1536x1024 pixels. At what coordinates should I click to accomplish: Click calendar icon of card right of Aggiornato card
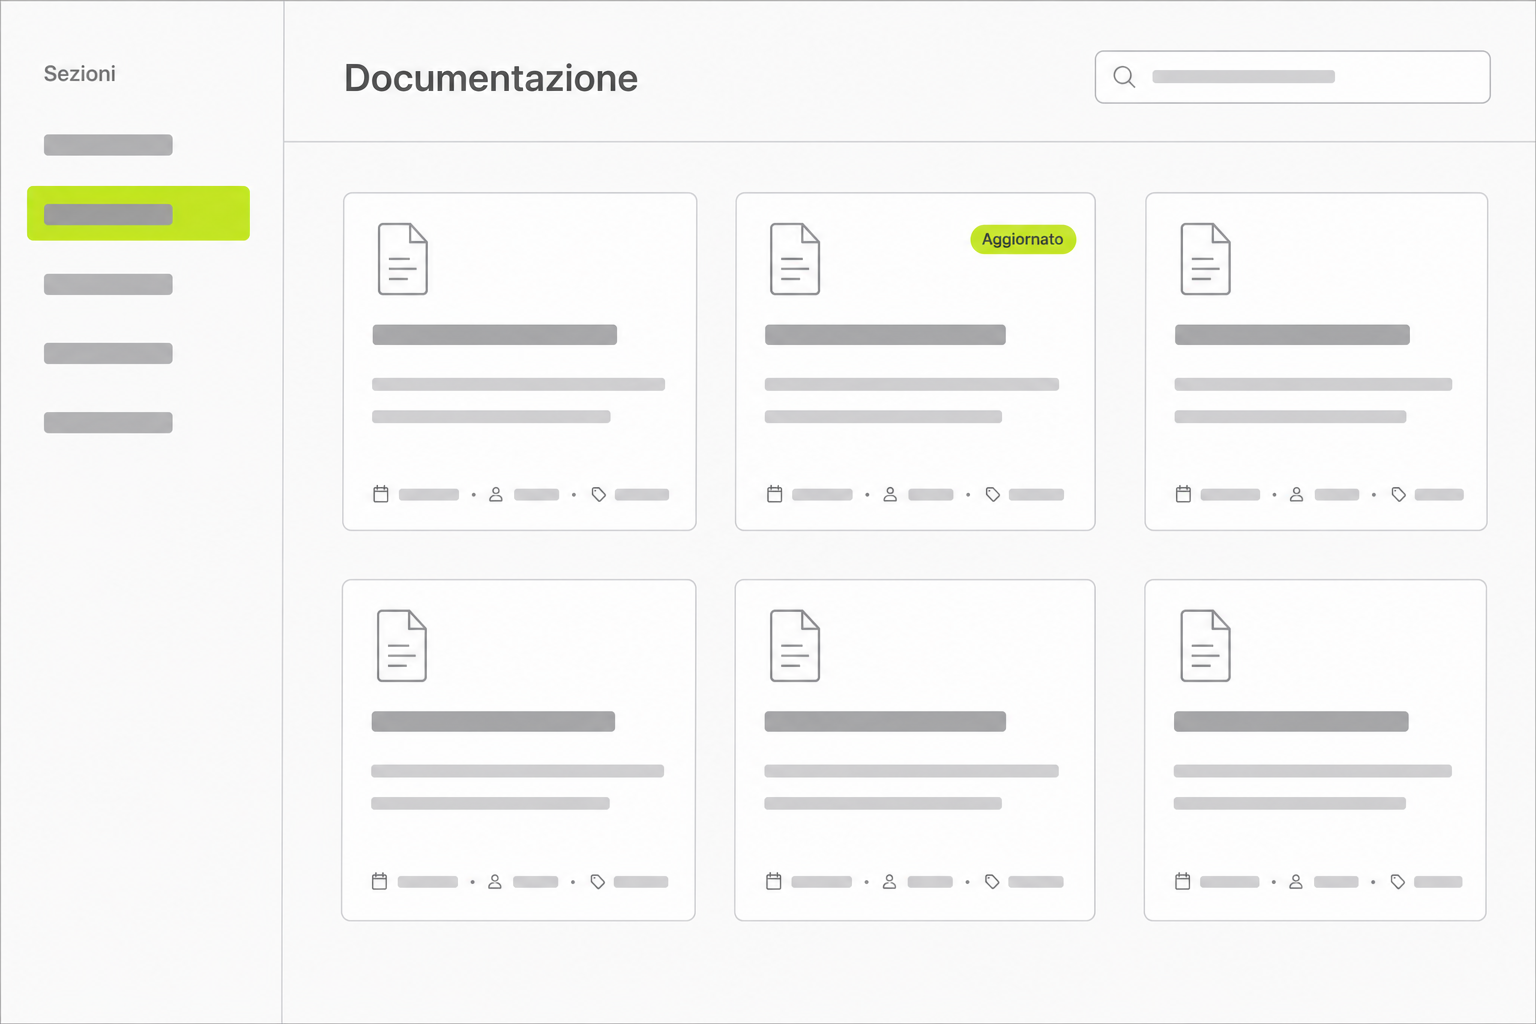pyautogui.click(x=1183, y=494)
